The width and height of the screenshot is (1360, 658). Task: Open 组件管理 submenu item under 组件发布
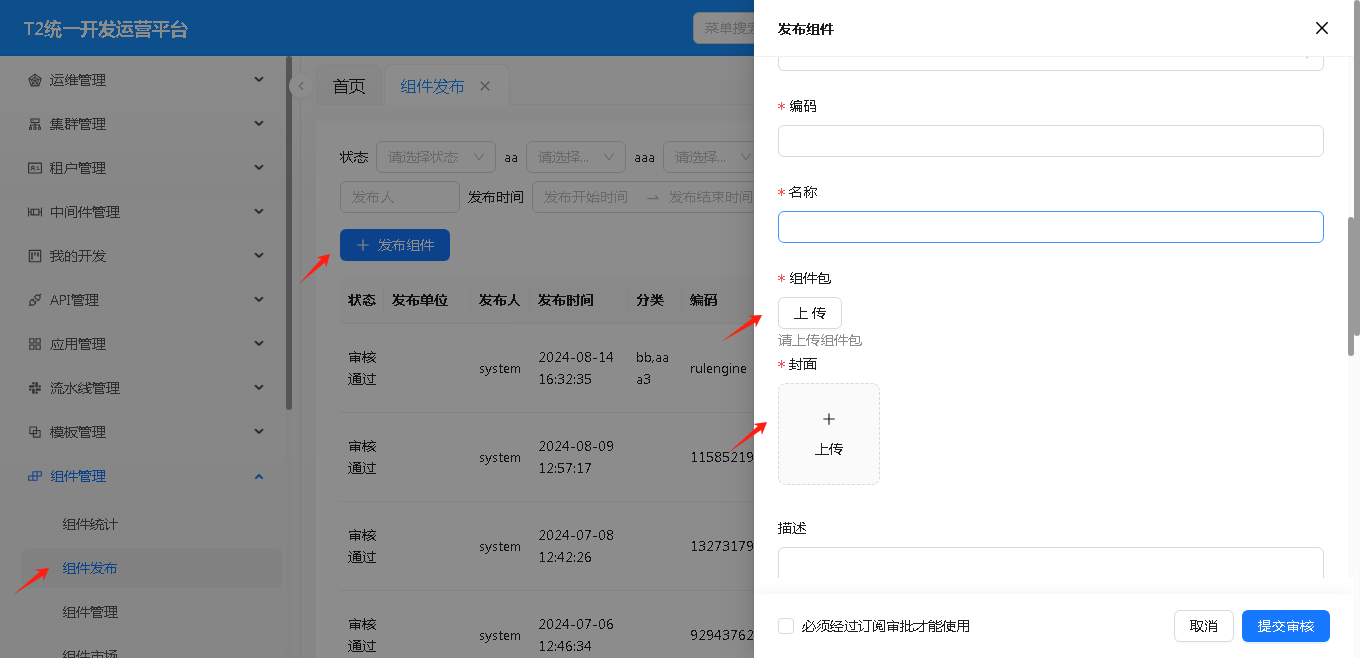coord(90,612)
